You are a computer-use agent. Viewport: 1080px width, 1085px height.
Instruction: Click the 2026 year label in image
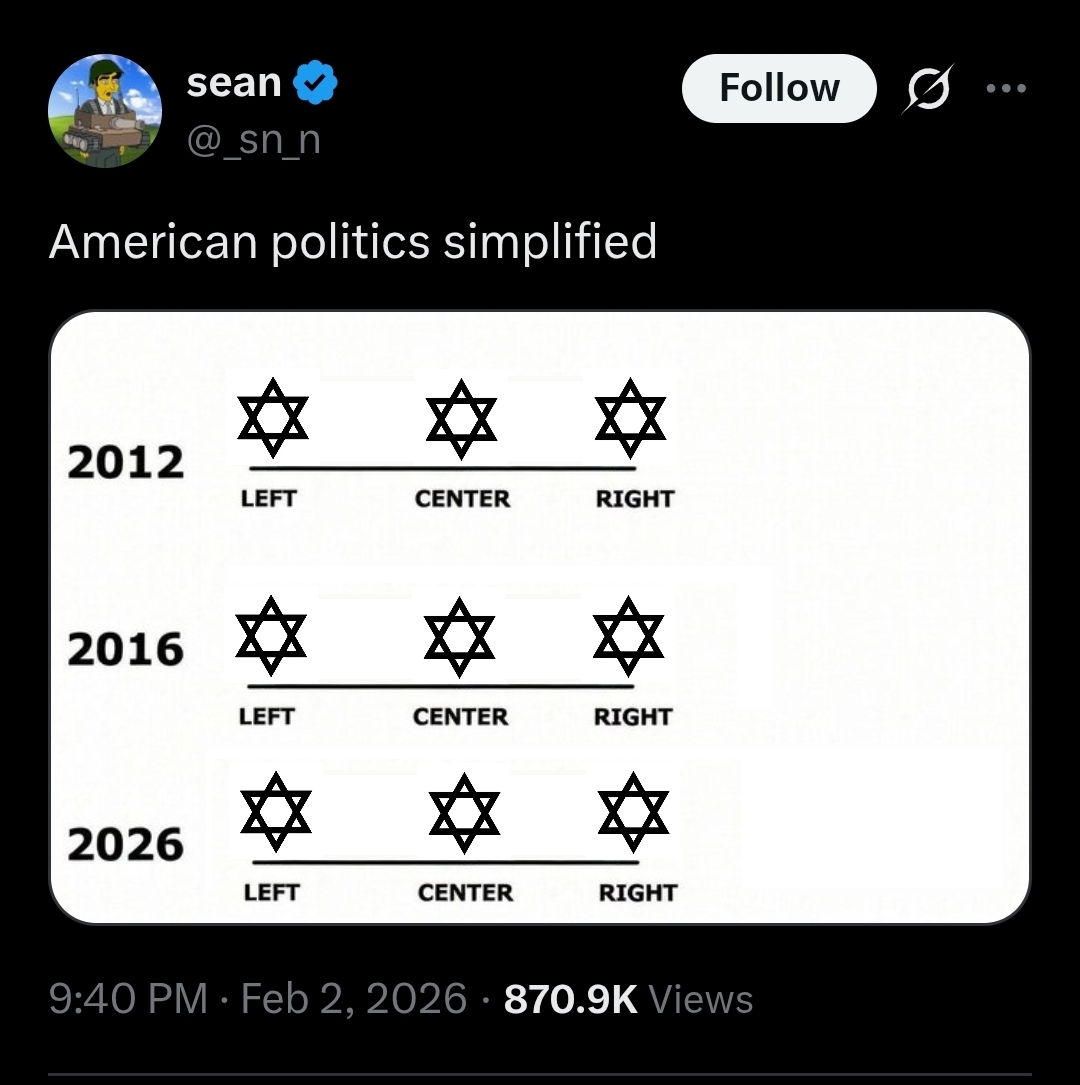point(126,845)
